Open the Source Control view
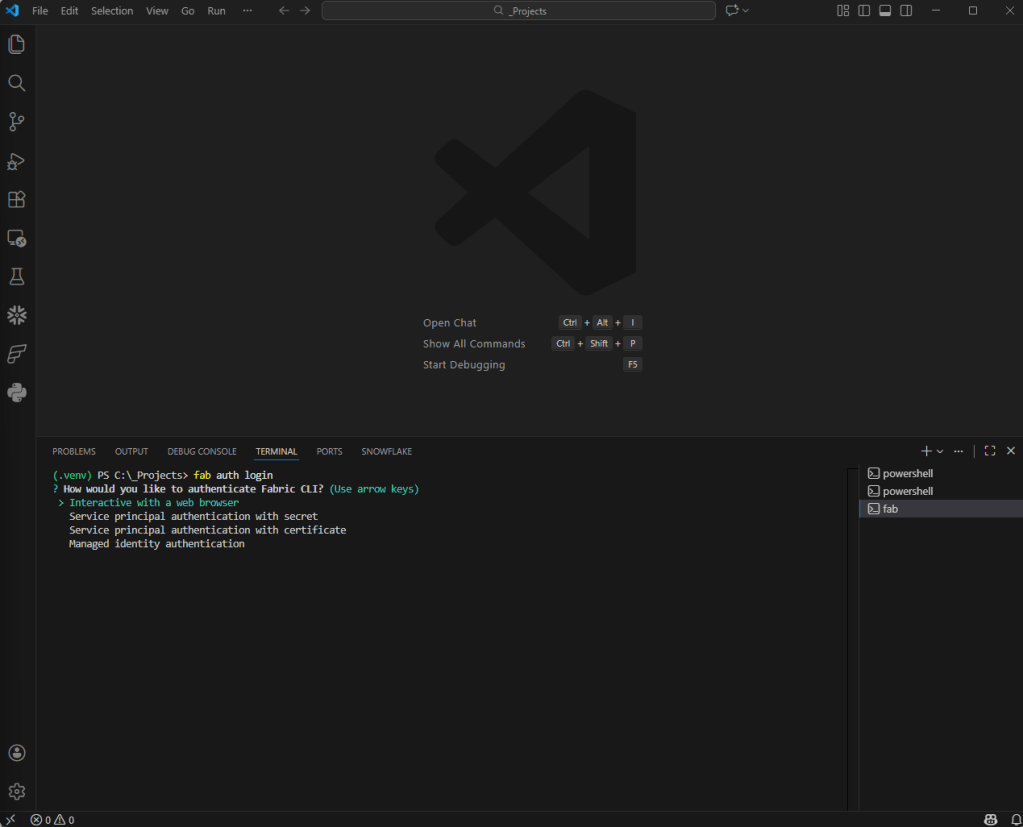 17,122
